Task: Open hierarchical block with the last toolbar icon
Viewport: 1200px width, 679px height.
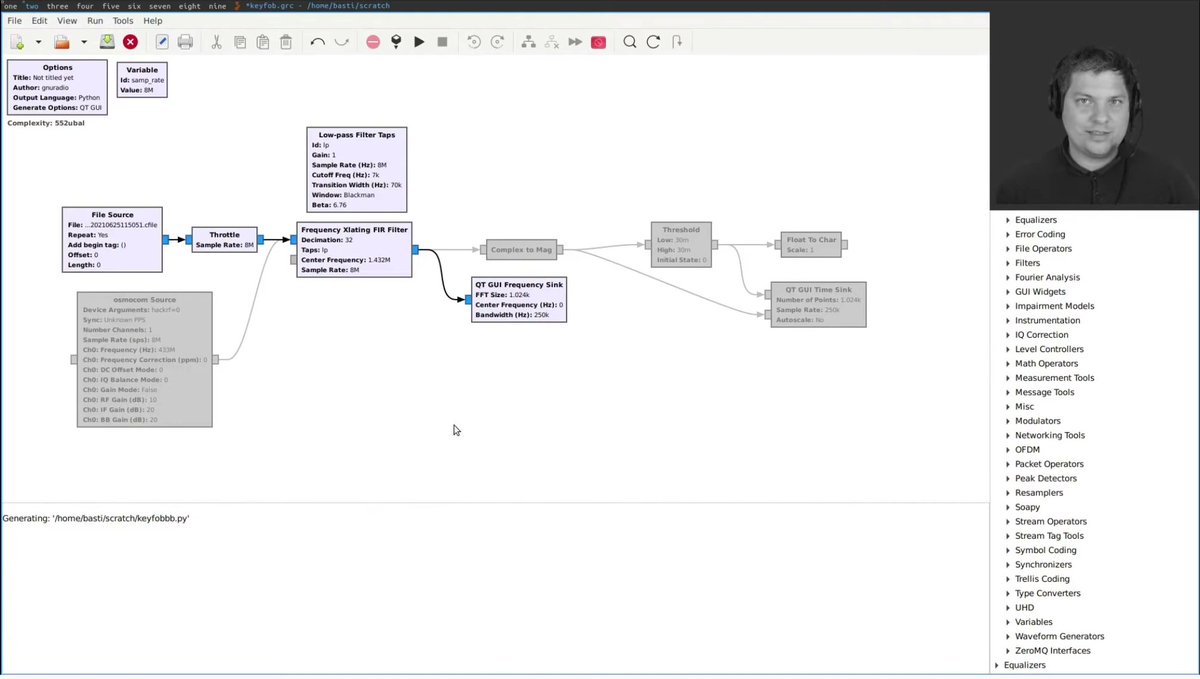Action: 677,42
